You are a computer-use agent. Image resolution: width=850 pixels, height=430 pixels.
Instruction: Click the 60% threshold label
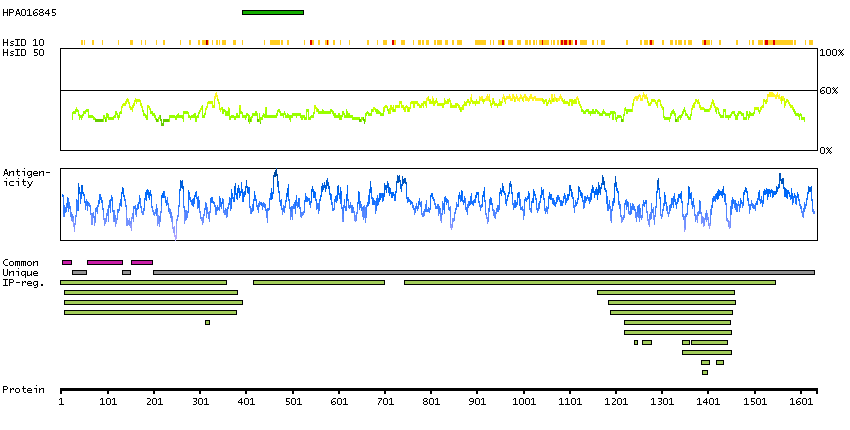[x=828, y=91]
